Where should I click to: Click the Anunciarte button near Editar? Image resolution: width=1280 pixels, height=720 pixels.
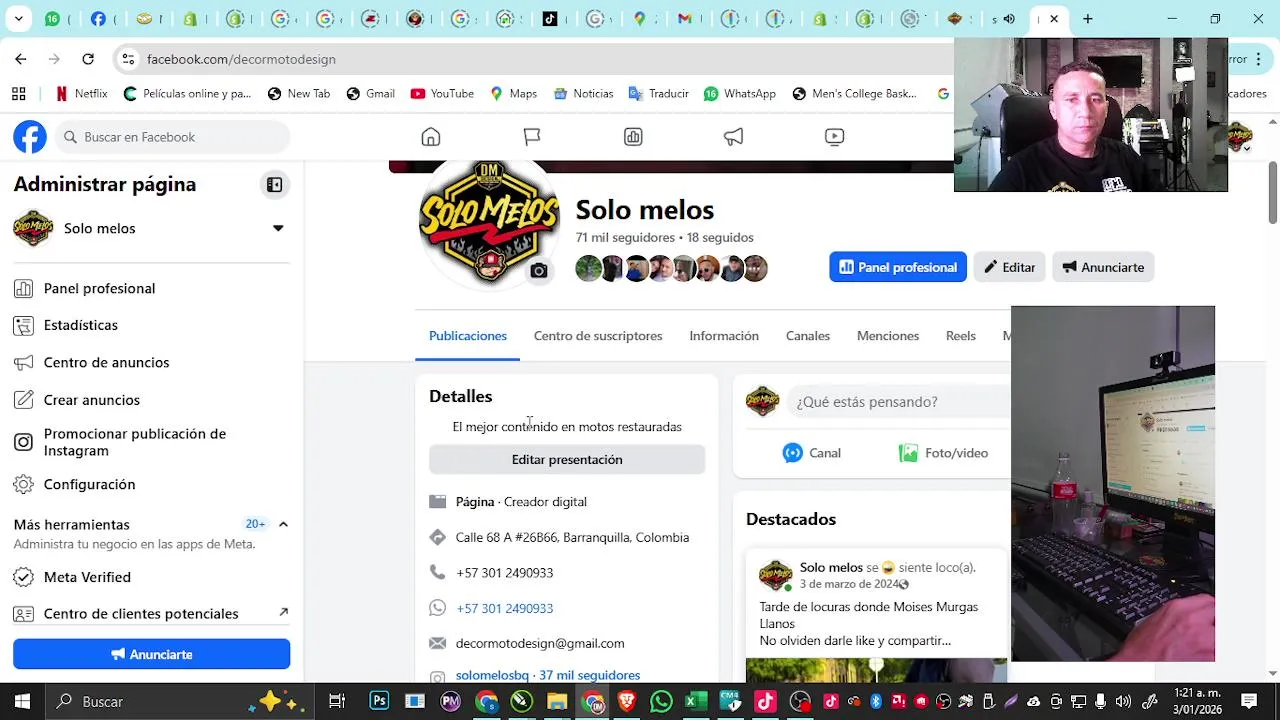tap(1103, 267)
